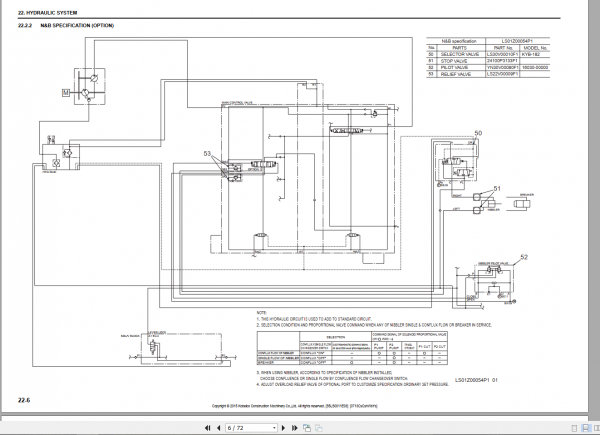Viewport: 600px width, 435px height.
Task: Click callout number 53 near the control valve
Action: [207, 153]
